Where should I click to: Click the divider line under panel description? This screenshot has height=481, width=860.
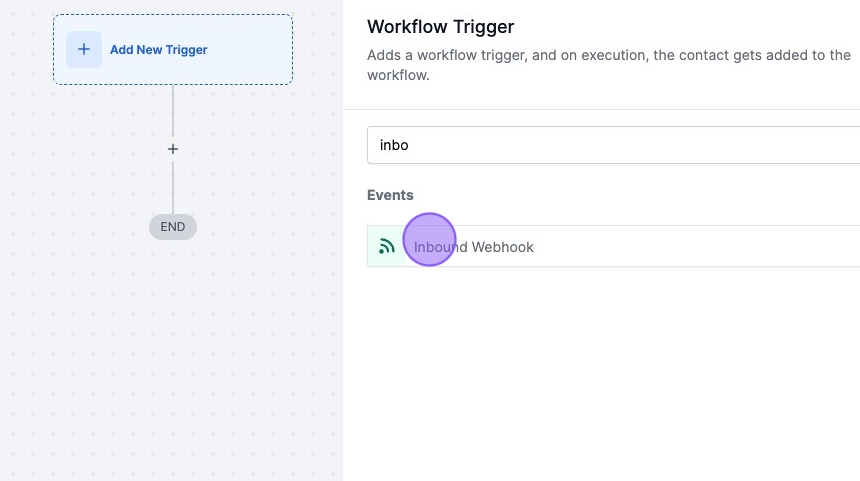(600, 109)
